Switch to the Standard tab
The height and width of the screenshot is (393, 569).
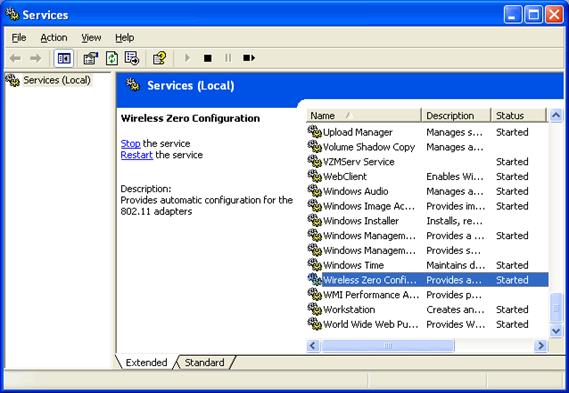(204, 362)
